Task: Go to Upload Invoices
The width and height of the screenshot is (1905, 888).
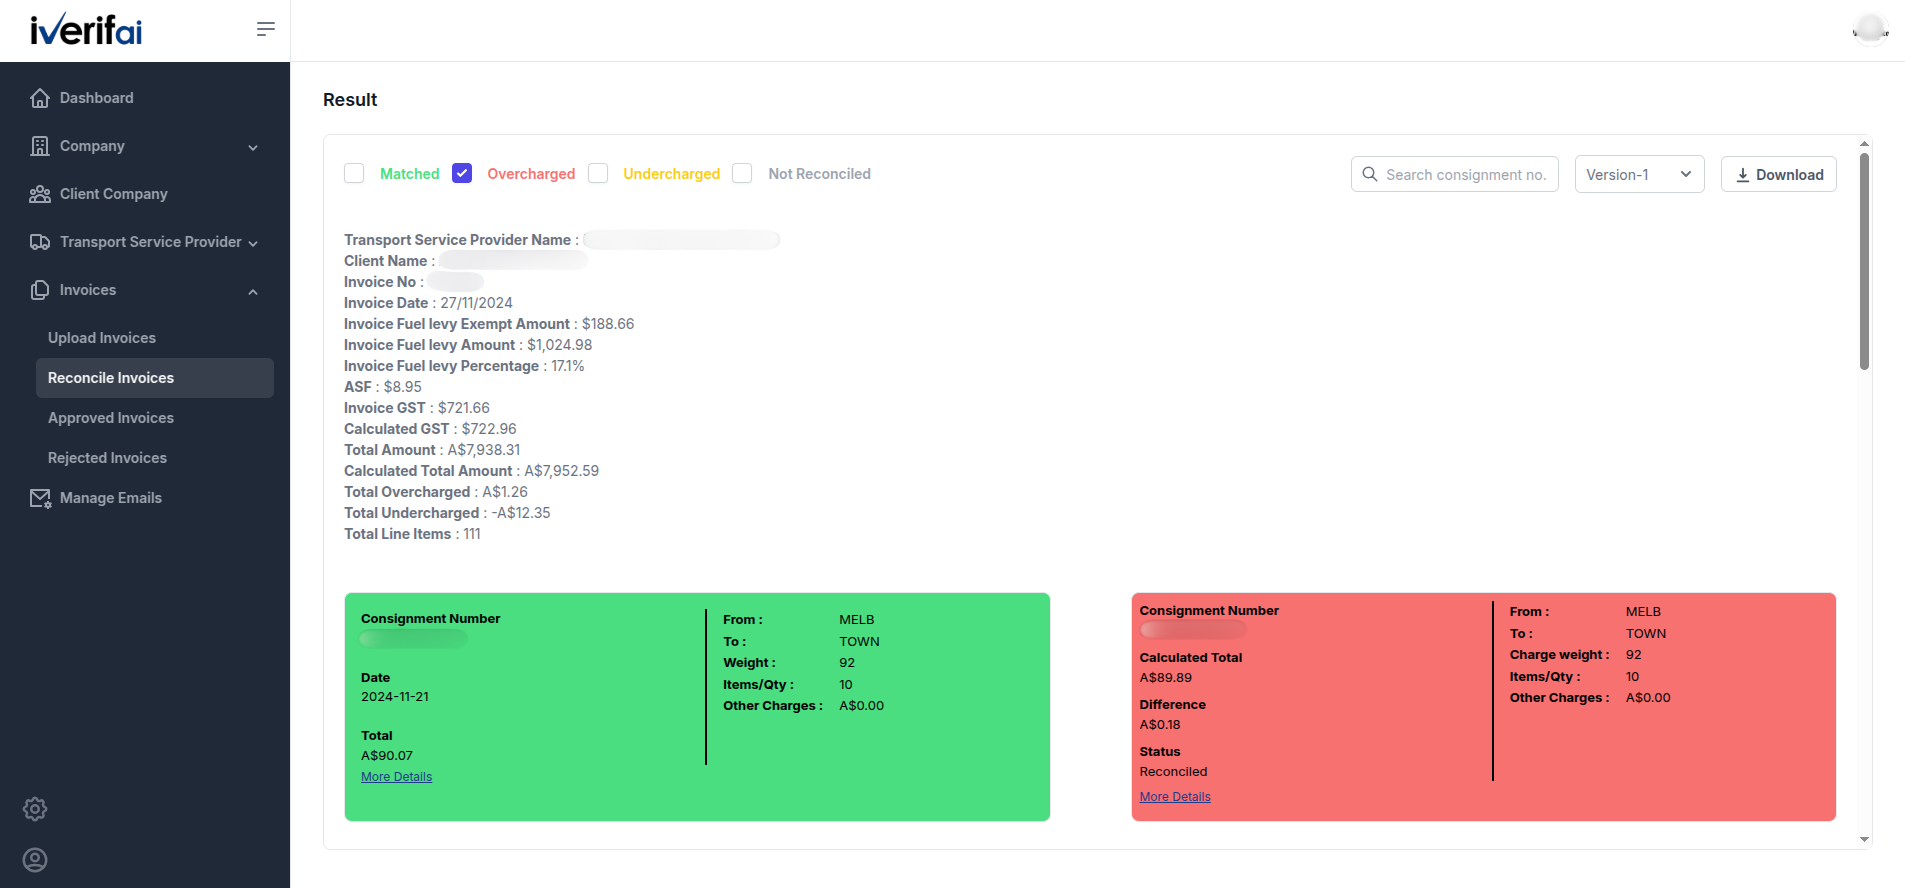Action: tap(102, 338)
